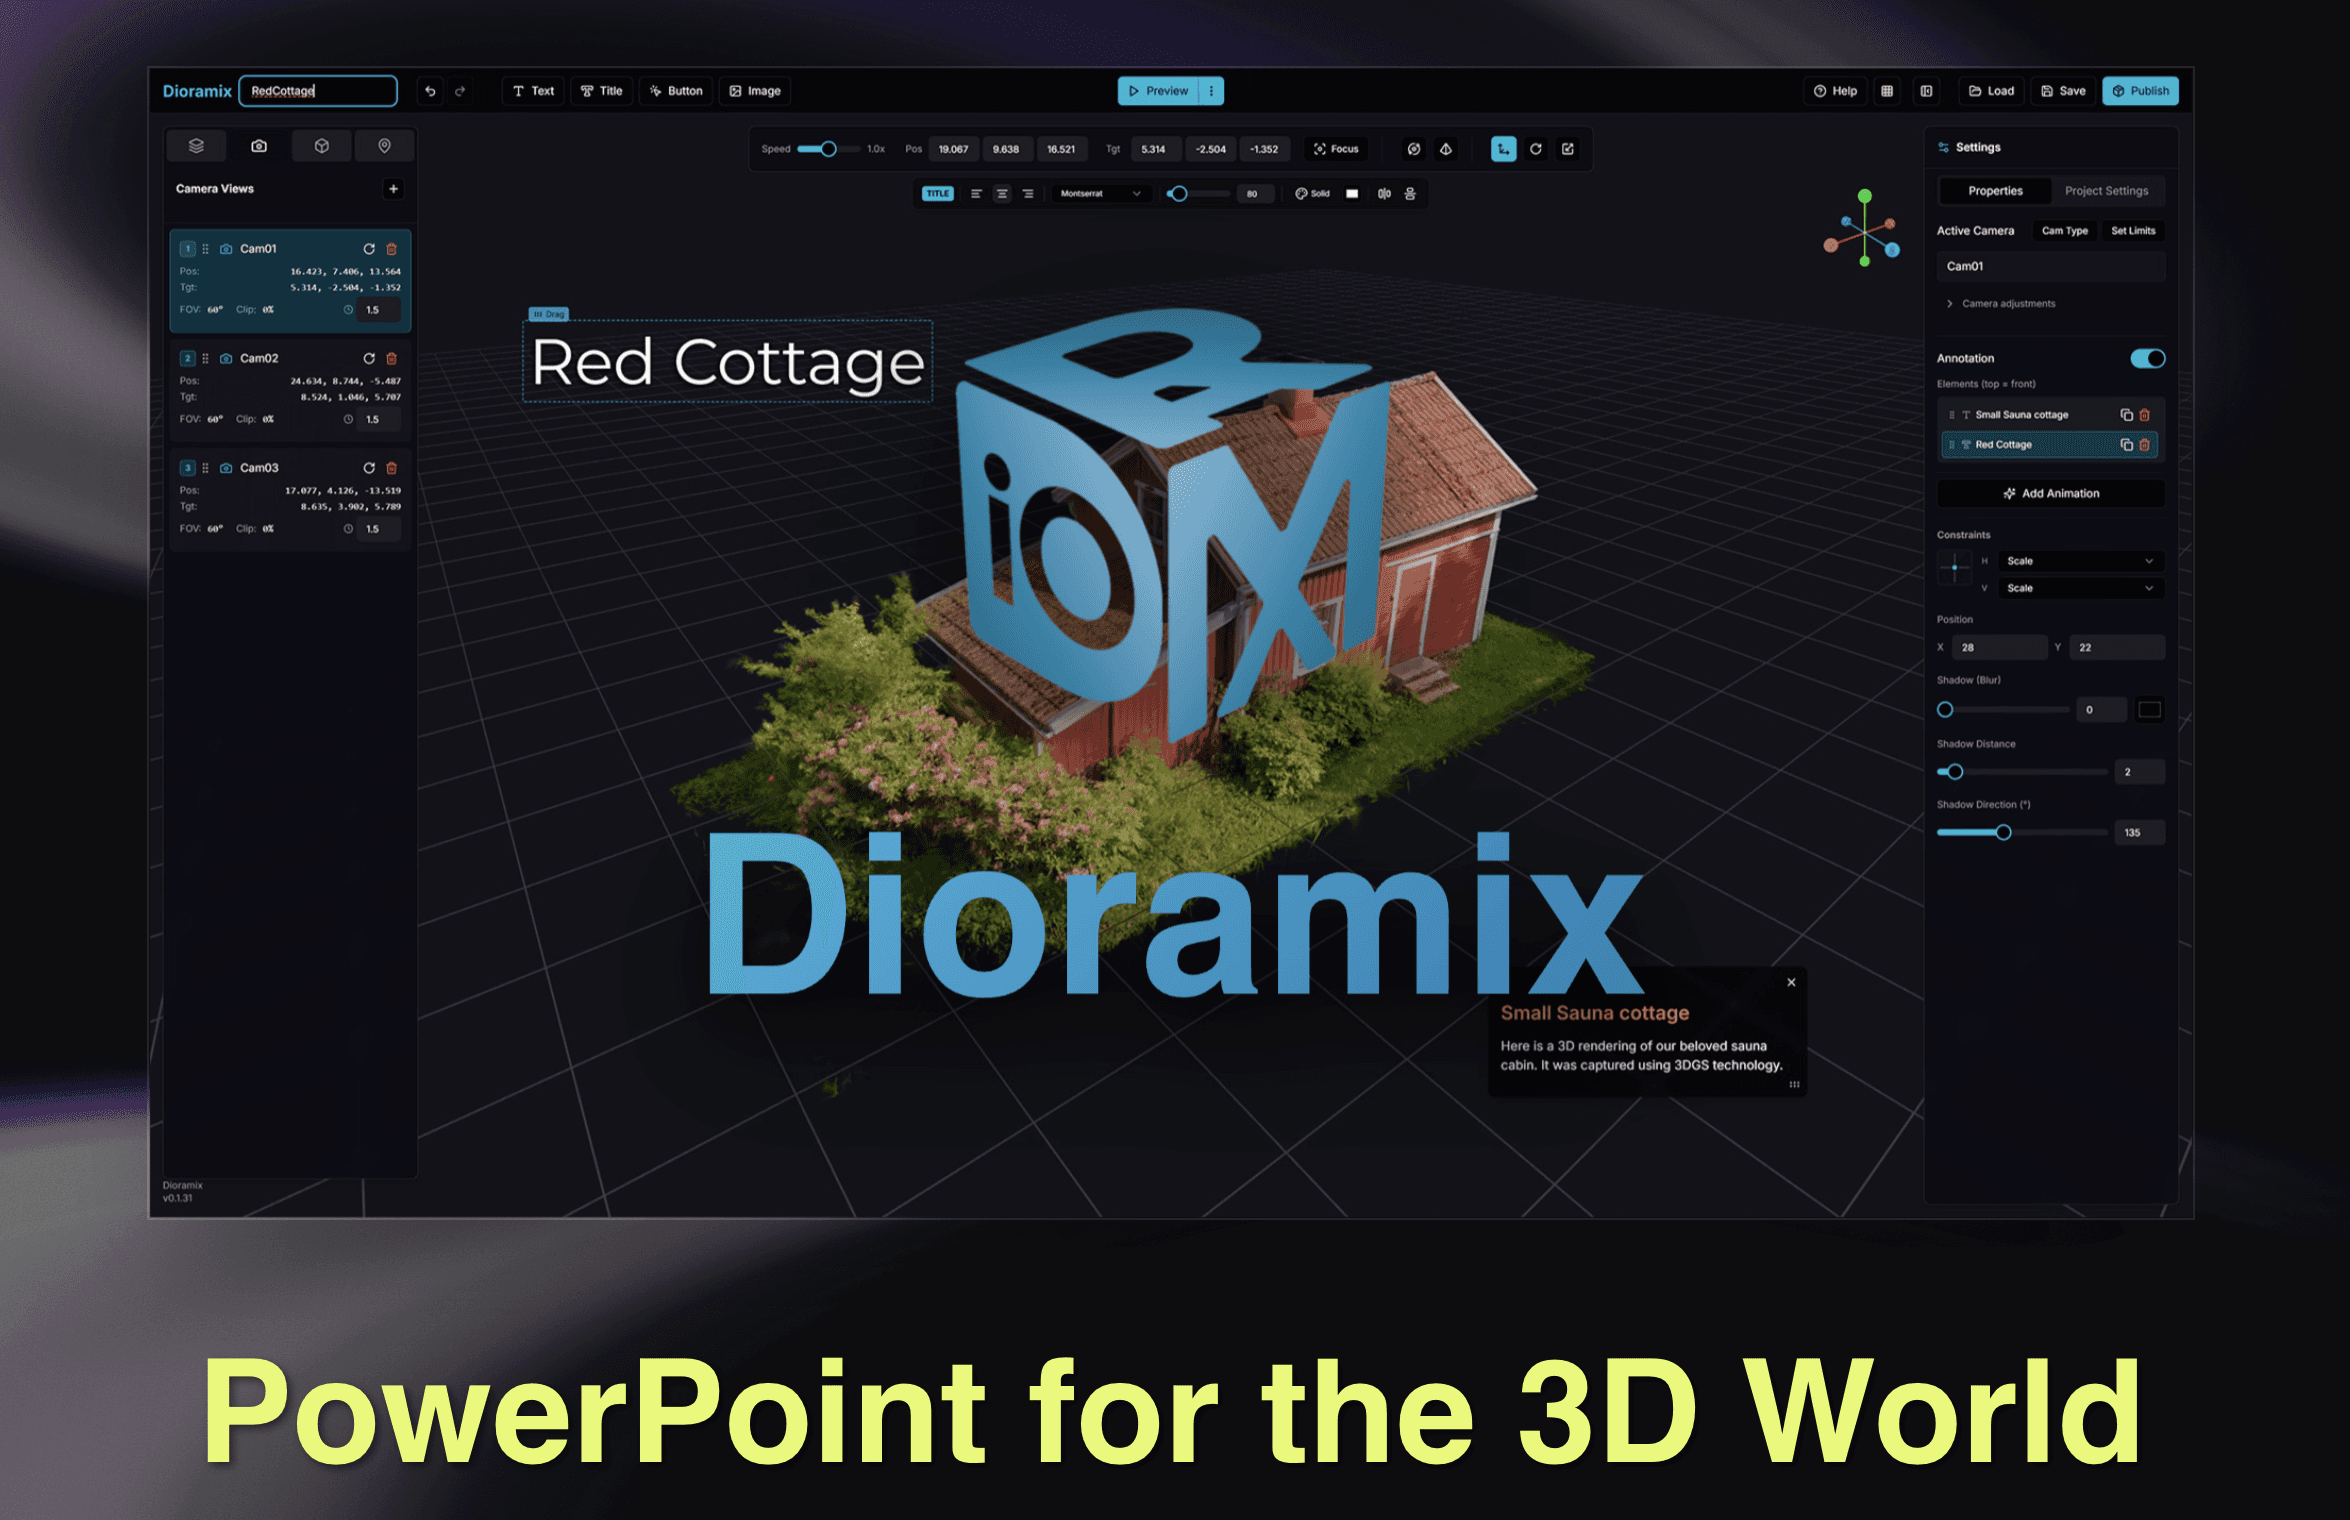Select the location pin panel icon
The image size is (2350, 1520).
[384, 146]
